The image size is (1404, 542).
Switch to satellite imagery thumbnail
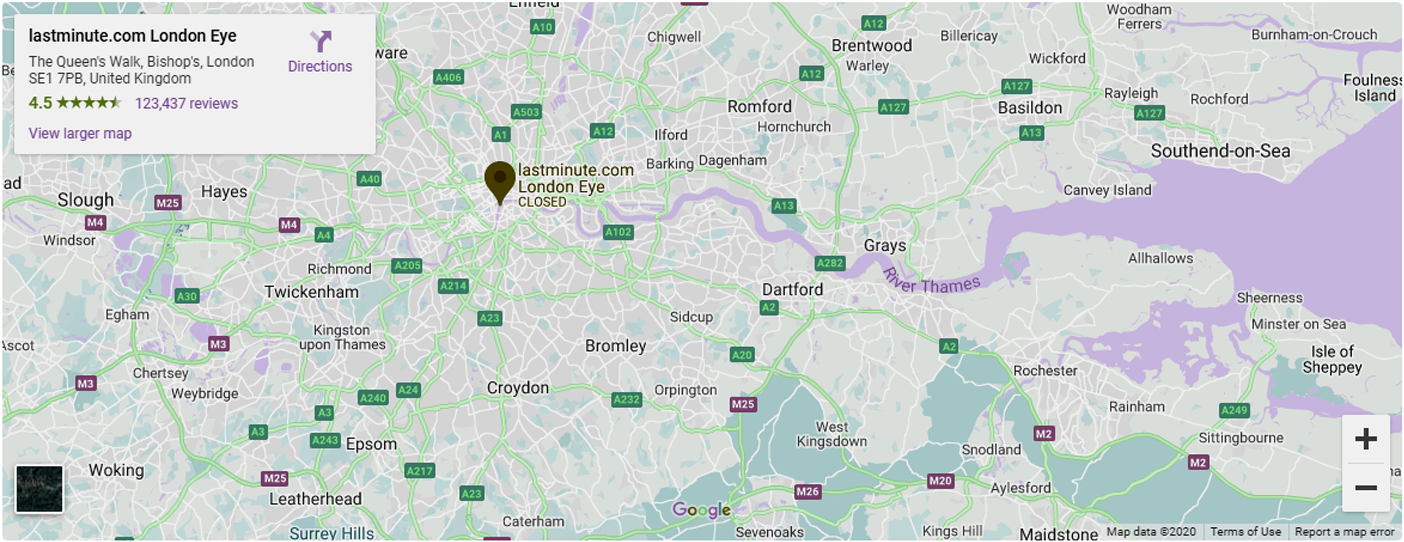click(40, 489)
